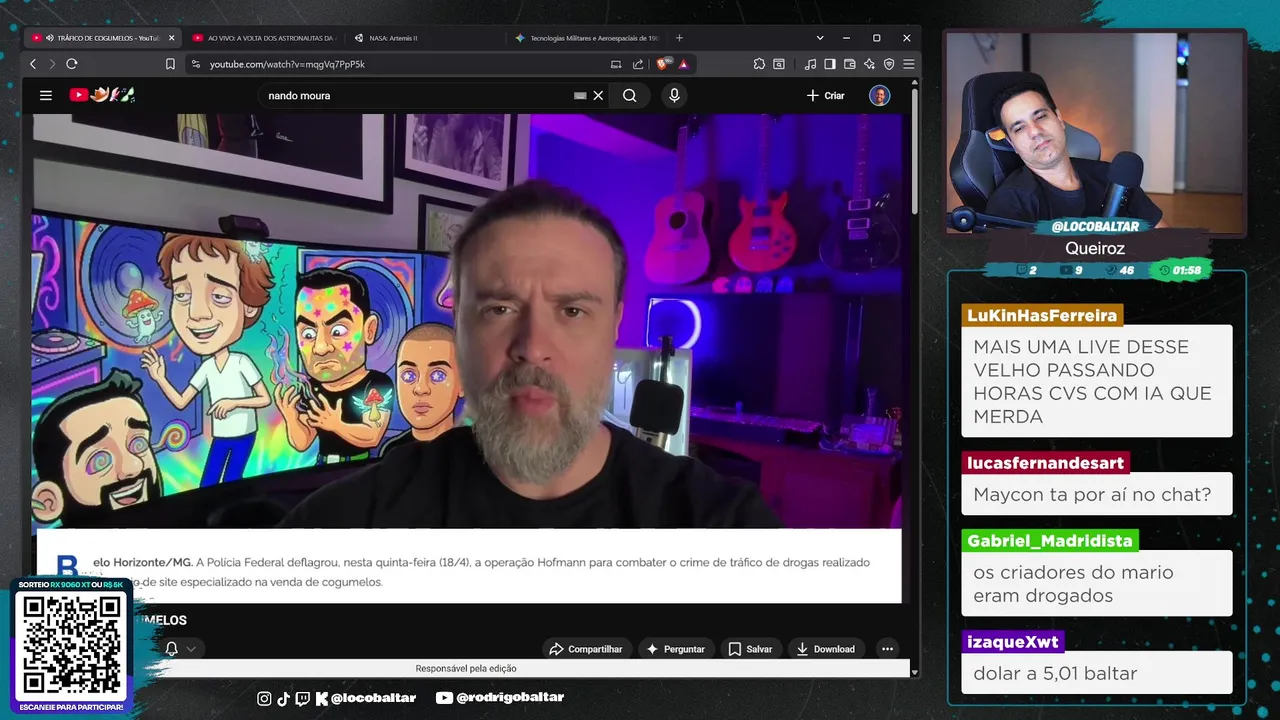Screen dimensions: 1280x720
Task: Click the LuKinHasFerreira chat username
Action: coord(1042,316)
